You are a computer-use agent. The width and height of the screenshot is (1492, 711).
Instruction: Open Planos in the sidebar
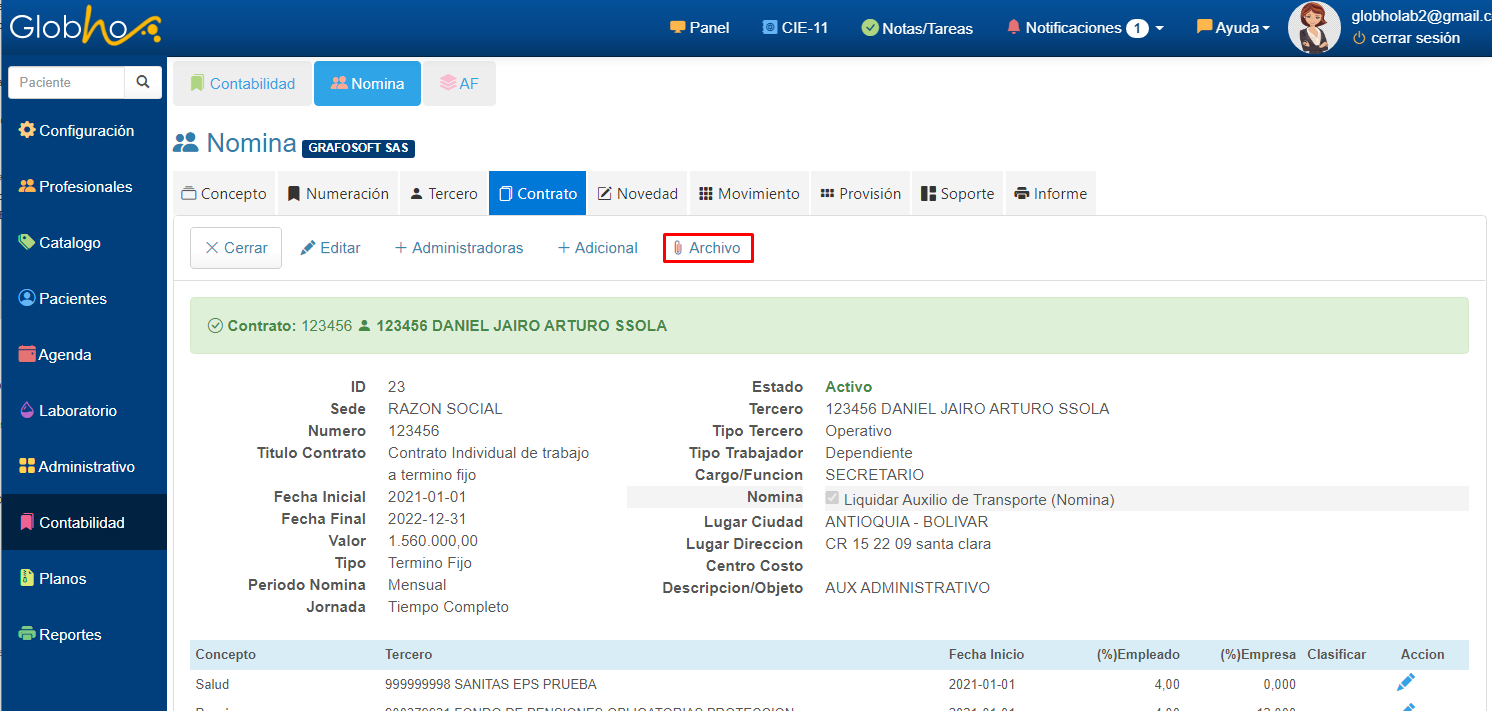click(x=62, y=579)
